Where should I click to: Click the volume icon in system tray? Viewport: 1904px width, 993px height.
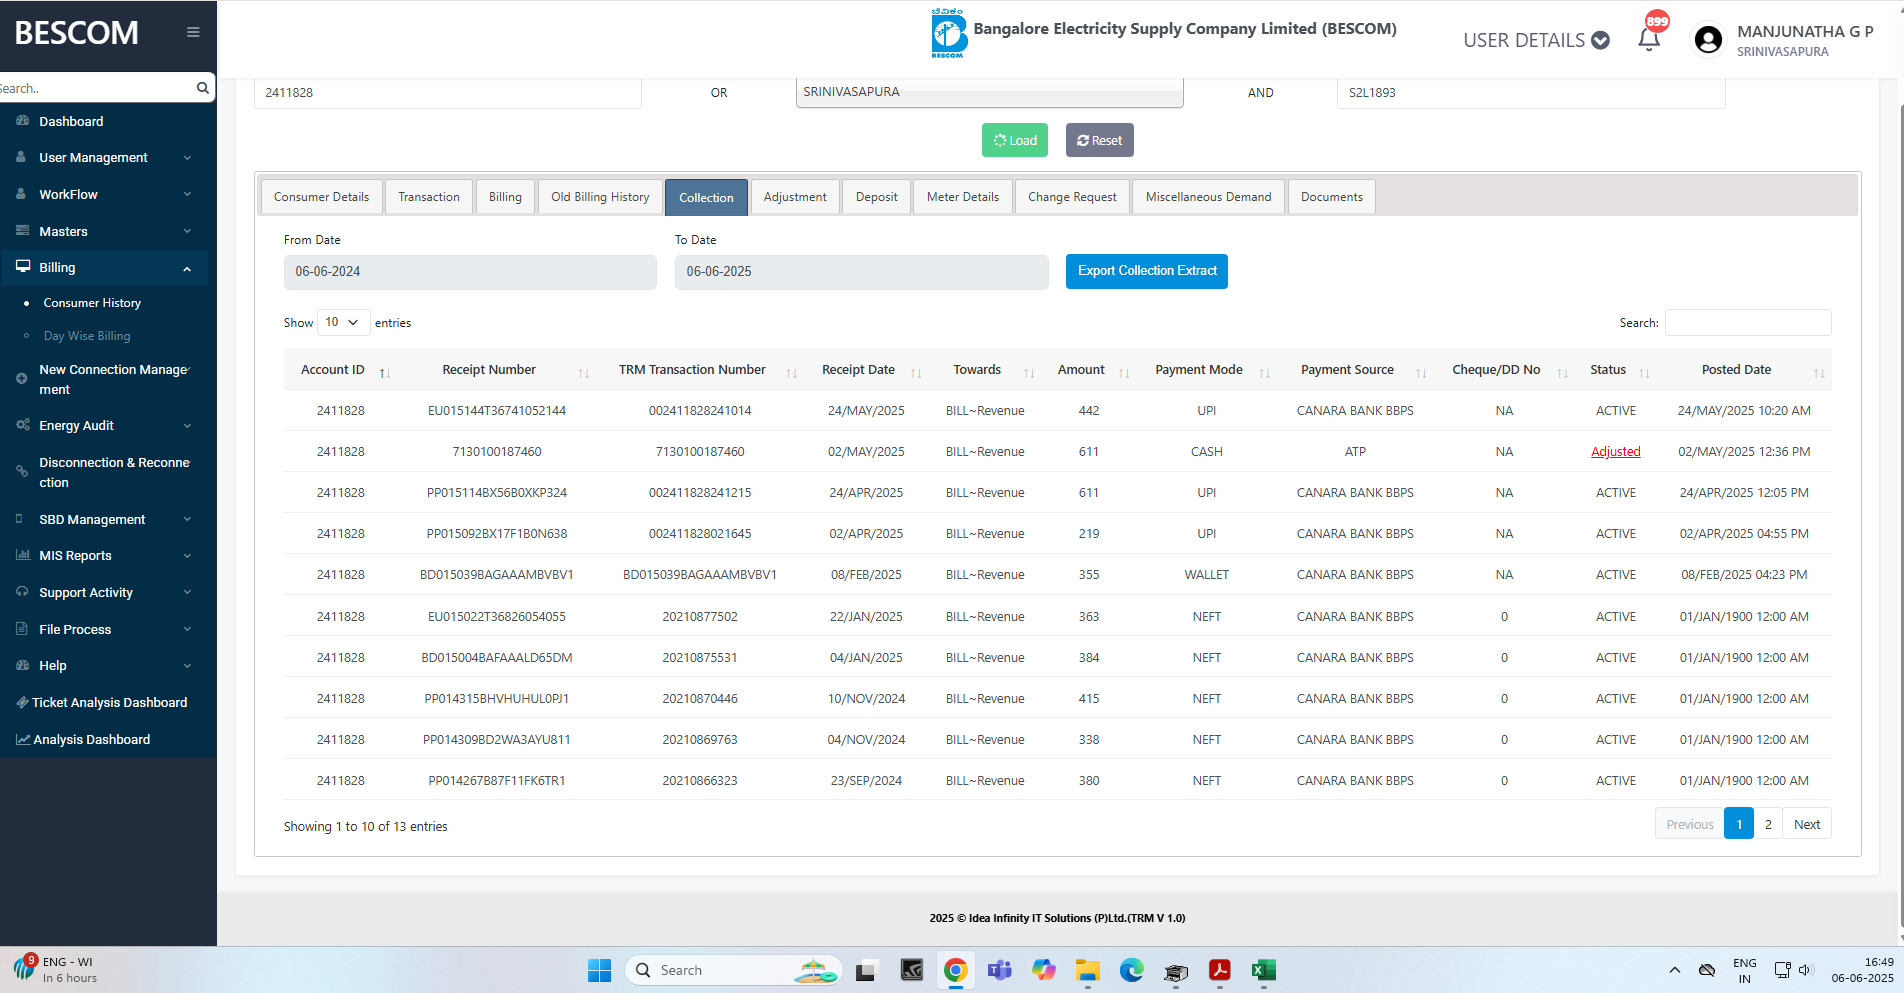(x=1805, y=969)
